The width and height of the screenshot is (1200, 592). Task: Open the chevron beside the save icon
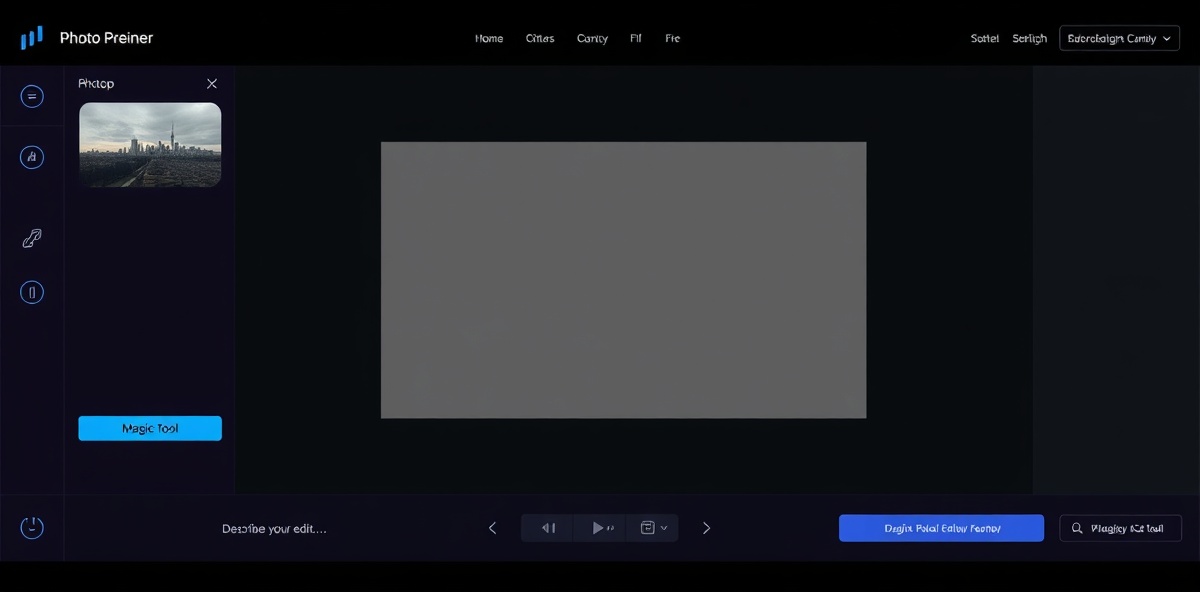[662, 527]
